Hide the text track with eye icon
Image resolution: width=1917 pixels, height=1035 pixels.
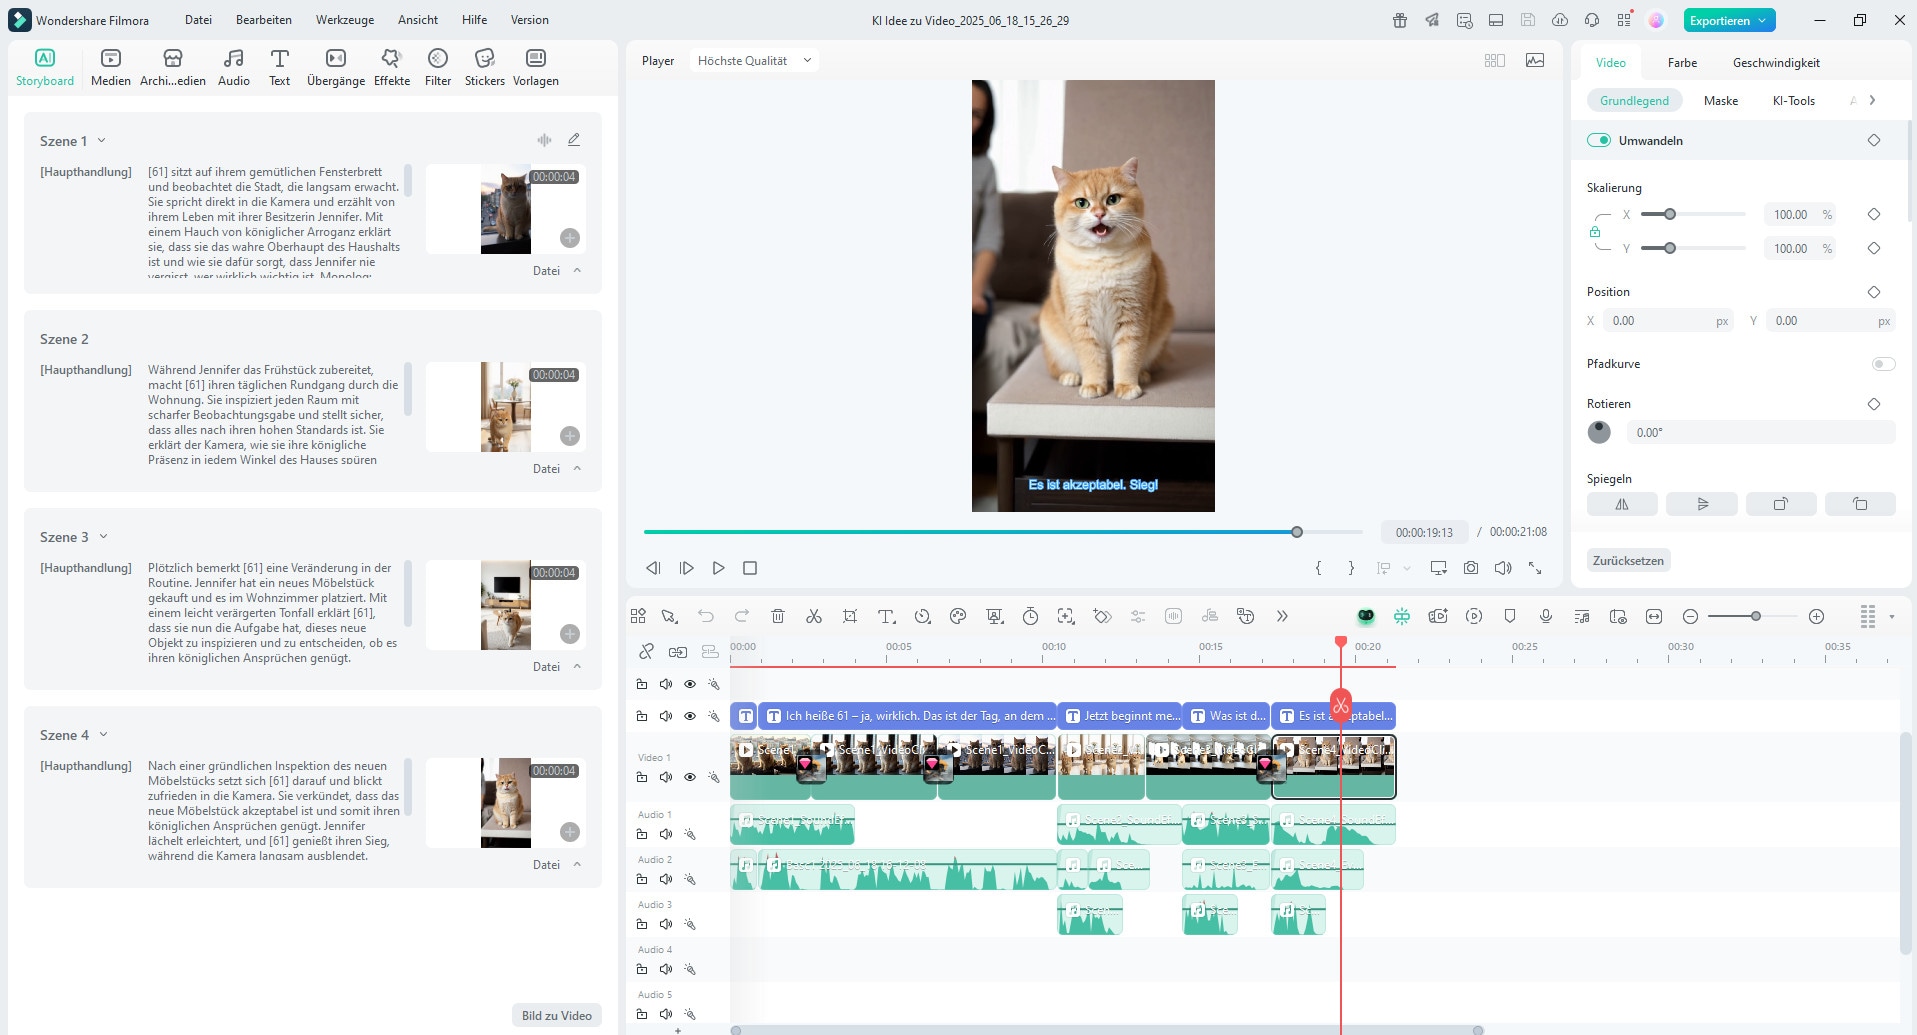pos(690,716)
